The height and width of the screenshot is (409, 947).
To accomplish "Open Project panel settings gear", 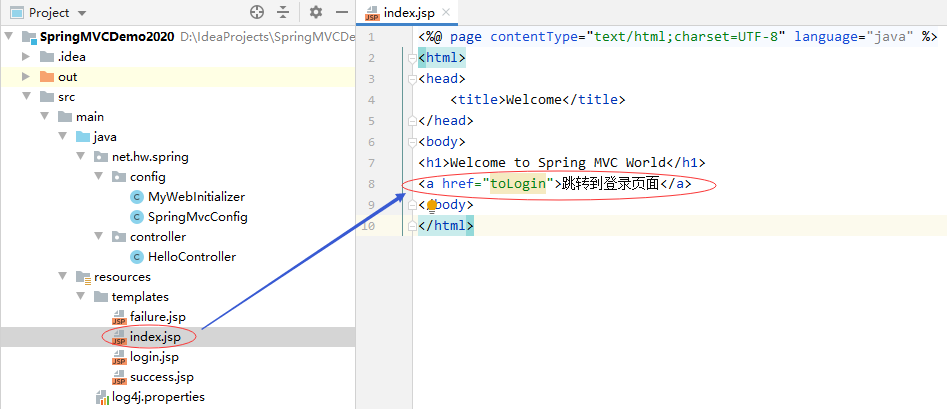I will (x=316, y=12).
